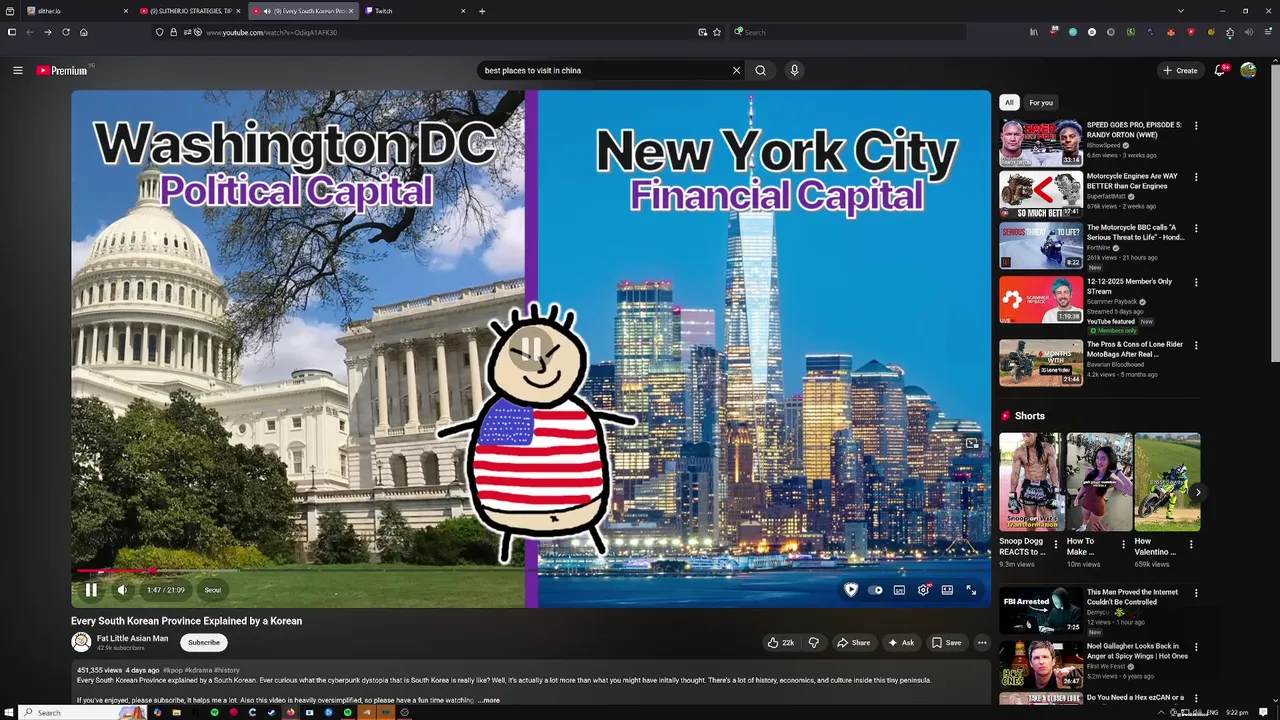Open options for This Man Proved the Internet video
Viewport: 1280px width, 720px height.
coord(1196,593)
